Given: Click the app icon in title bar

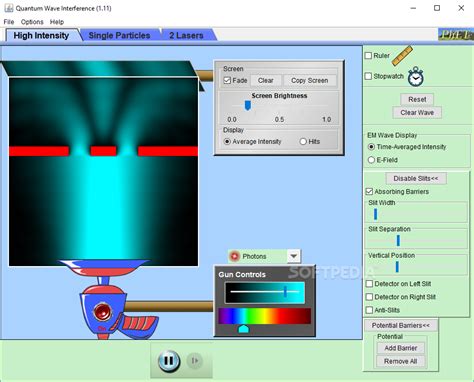Looking at the screenshot, I should 9,8.
